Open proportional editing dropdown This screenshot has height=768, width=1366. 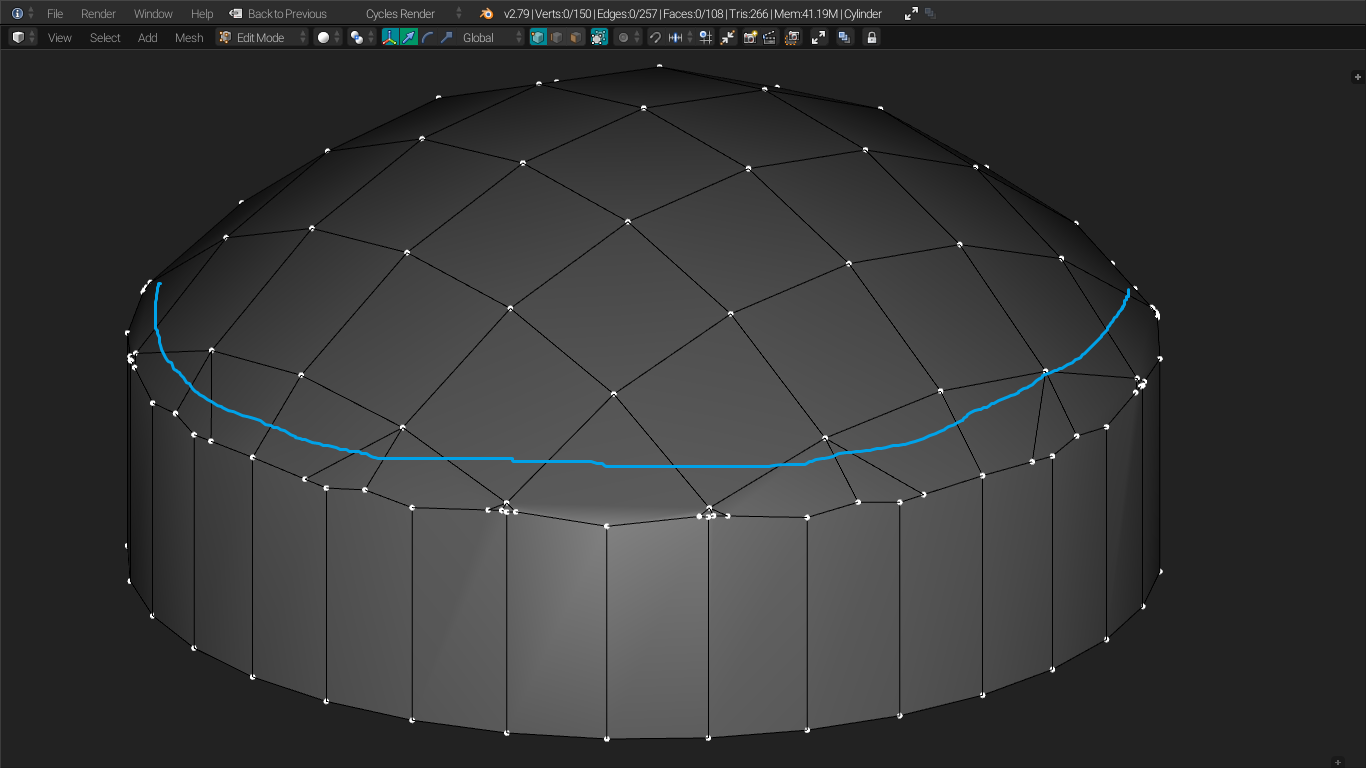(x=627, y=37)
